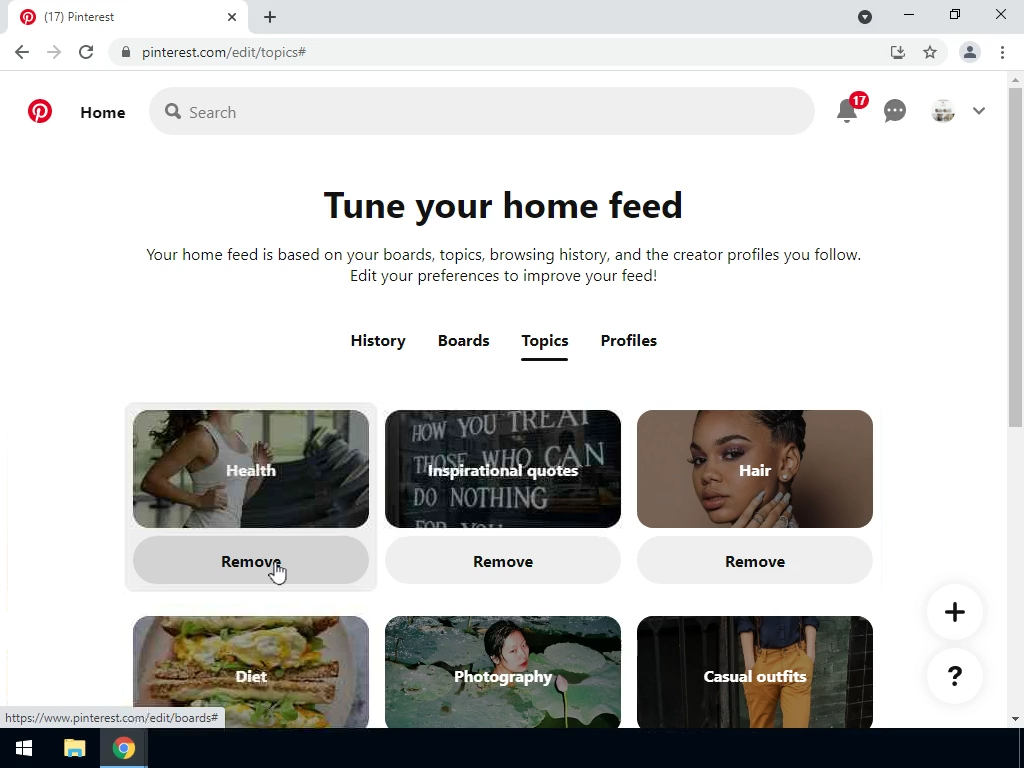Switch to the History tab
This screenshot has height=768, width=1024.
378,341
